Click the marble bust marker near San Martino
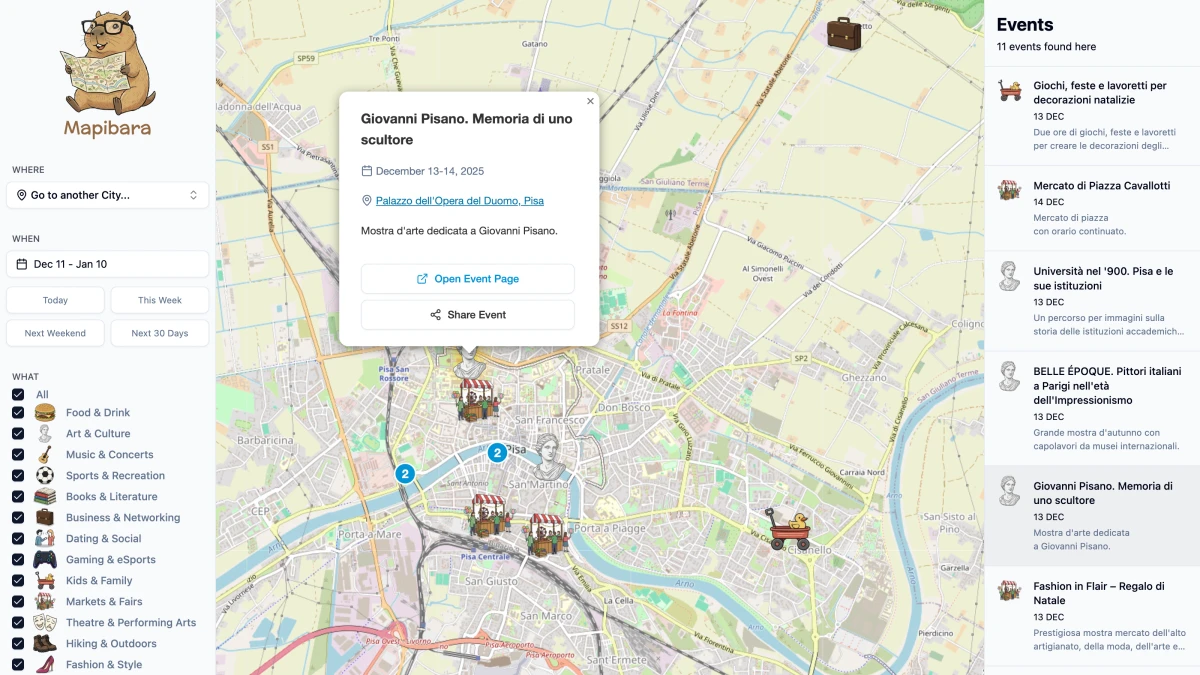The width and height of the screenshot is (1200, 675). pyautogui.click(x=547, y=458)
